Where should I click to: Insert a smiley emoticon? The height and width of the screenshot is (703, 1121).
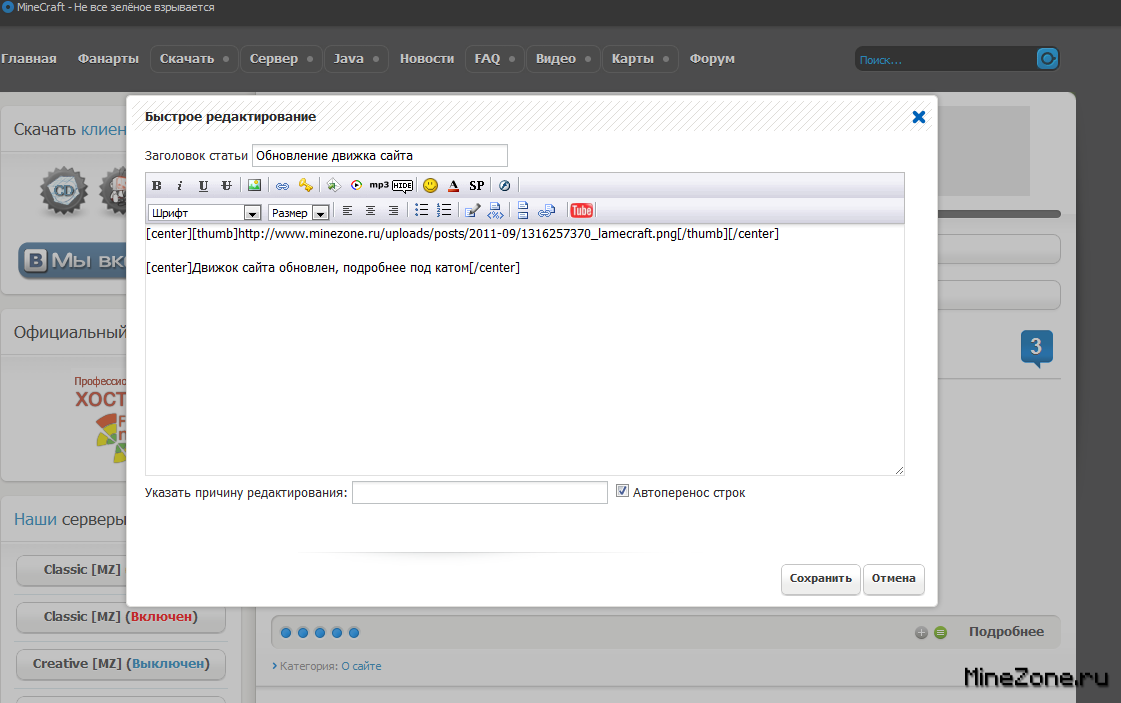[430, 186]
